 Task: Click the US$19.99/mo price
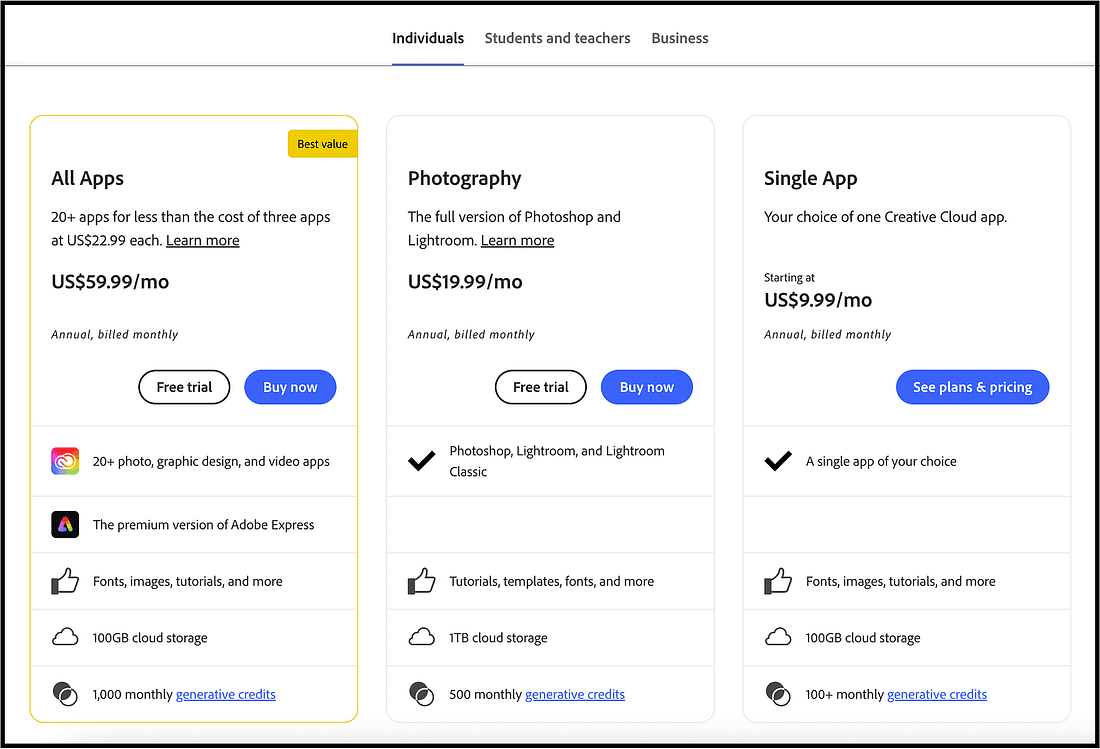[x=465, y=282]
